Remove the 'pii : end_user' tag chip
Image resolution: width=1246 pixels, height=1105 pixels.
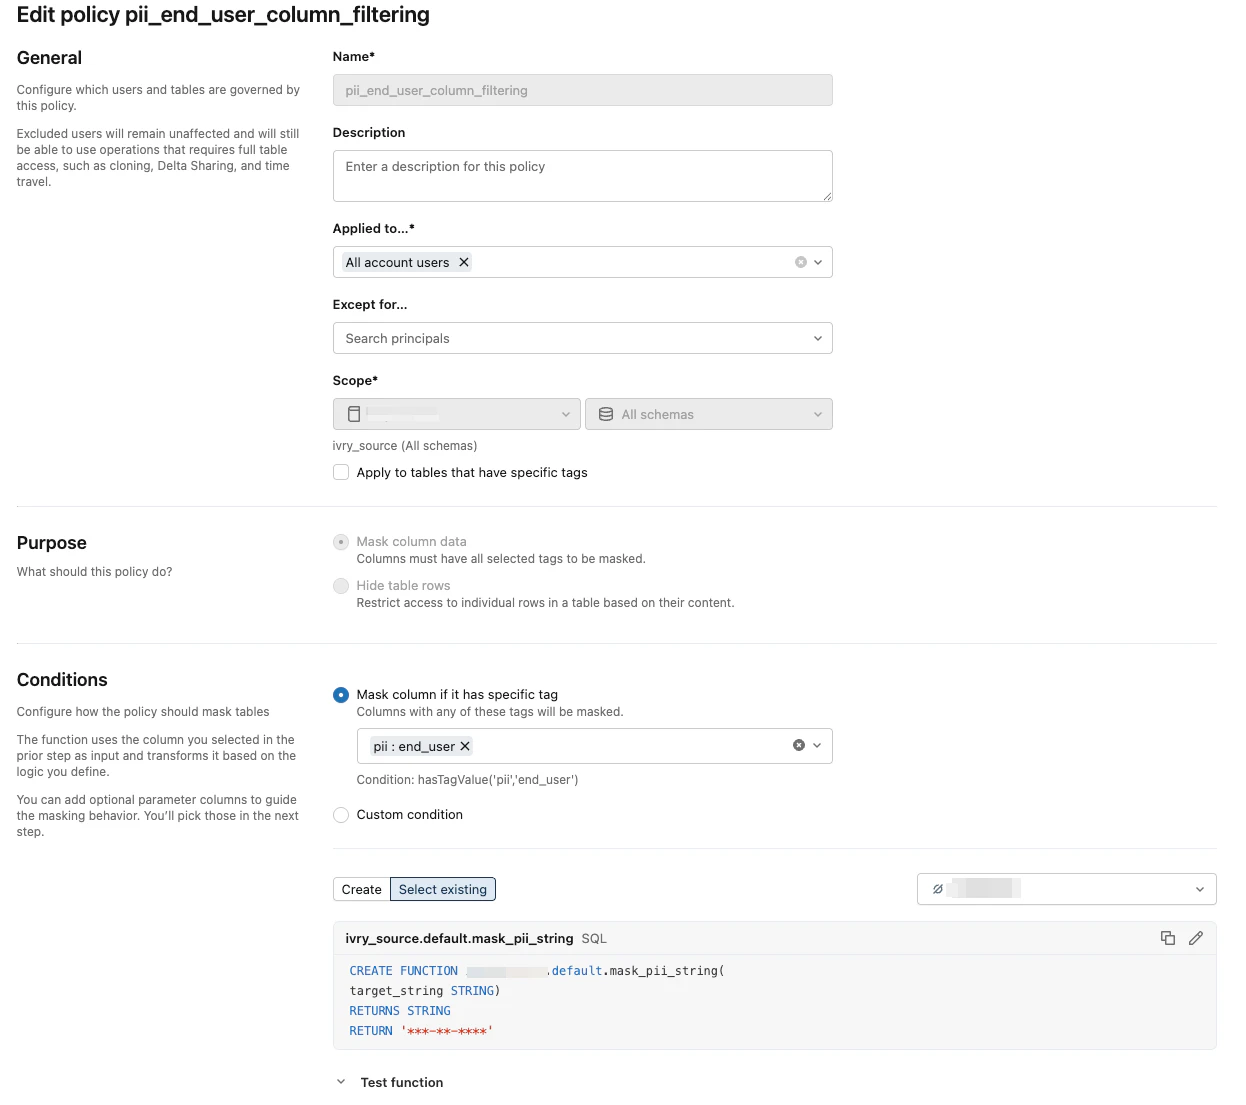pyautogui.click(x=465, y=746)
